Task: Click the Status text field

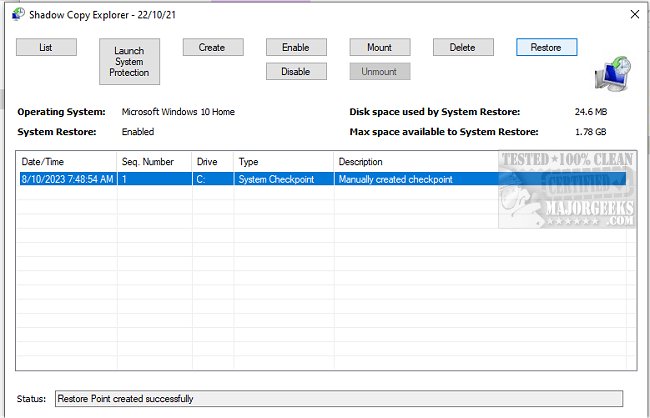Action: coord(338,399)
